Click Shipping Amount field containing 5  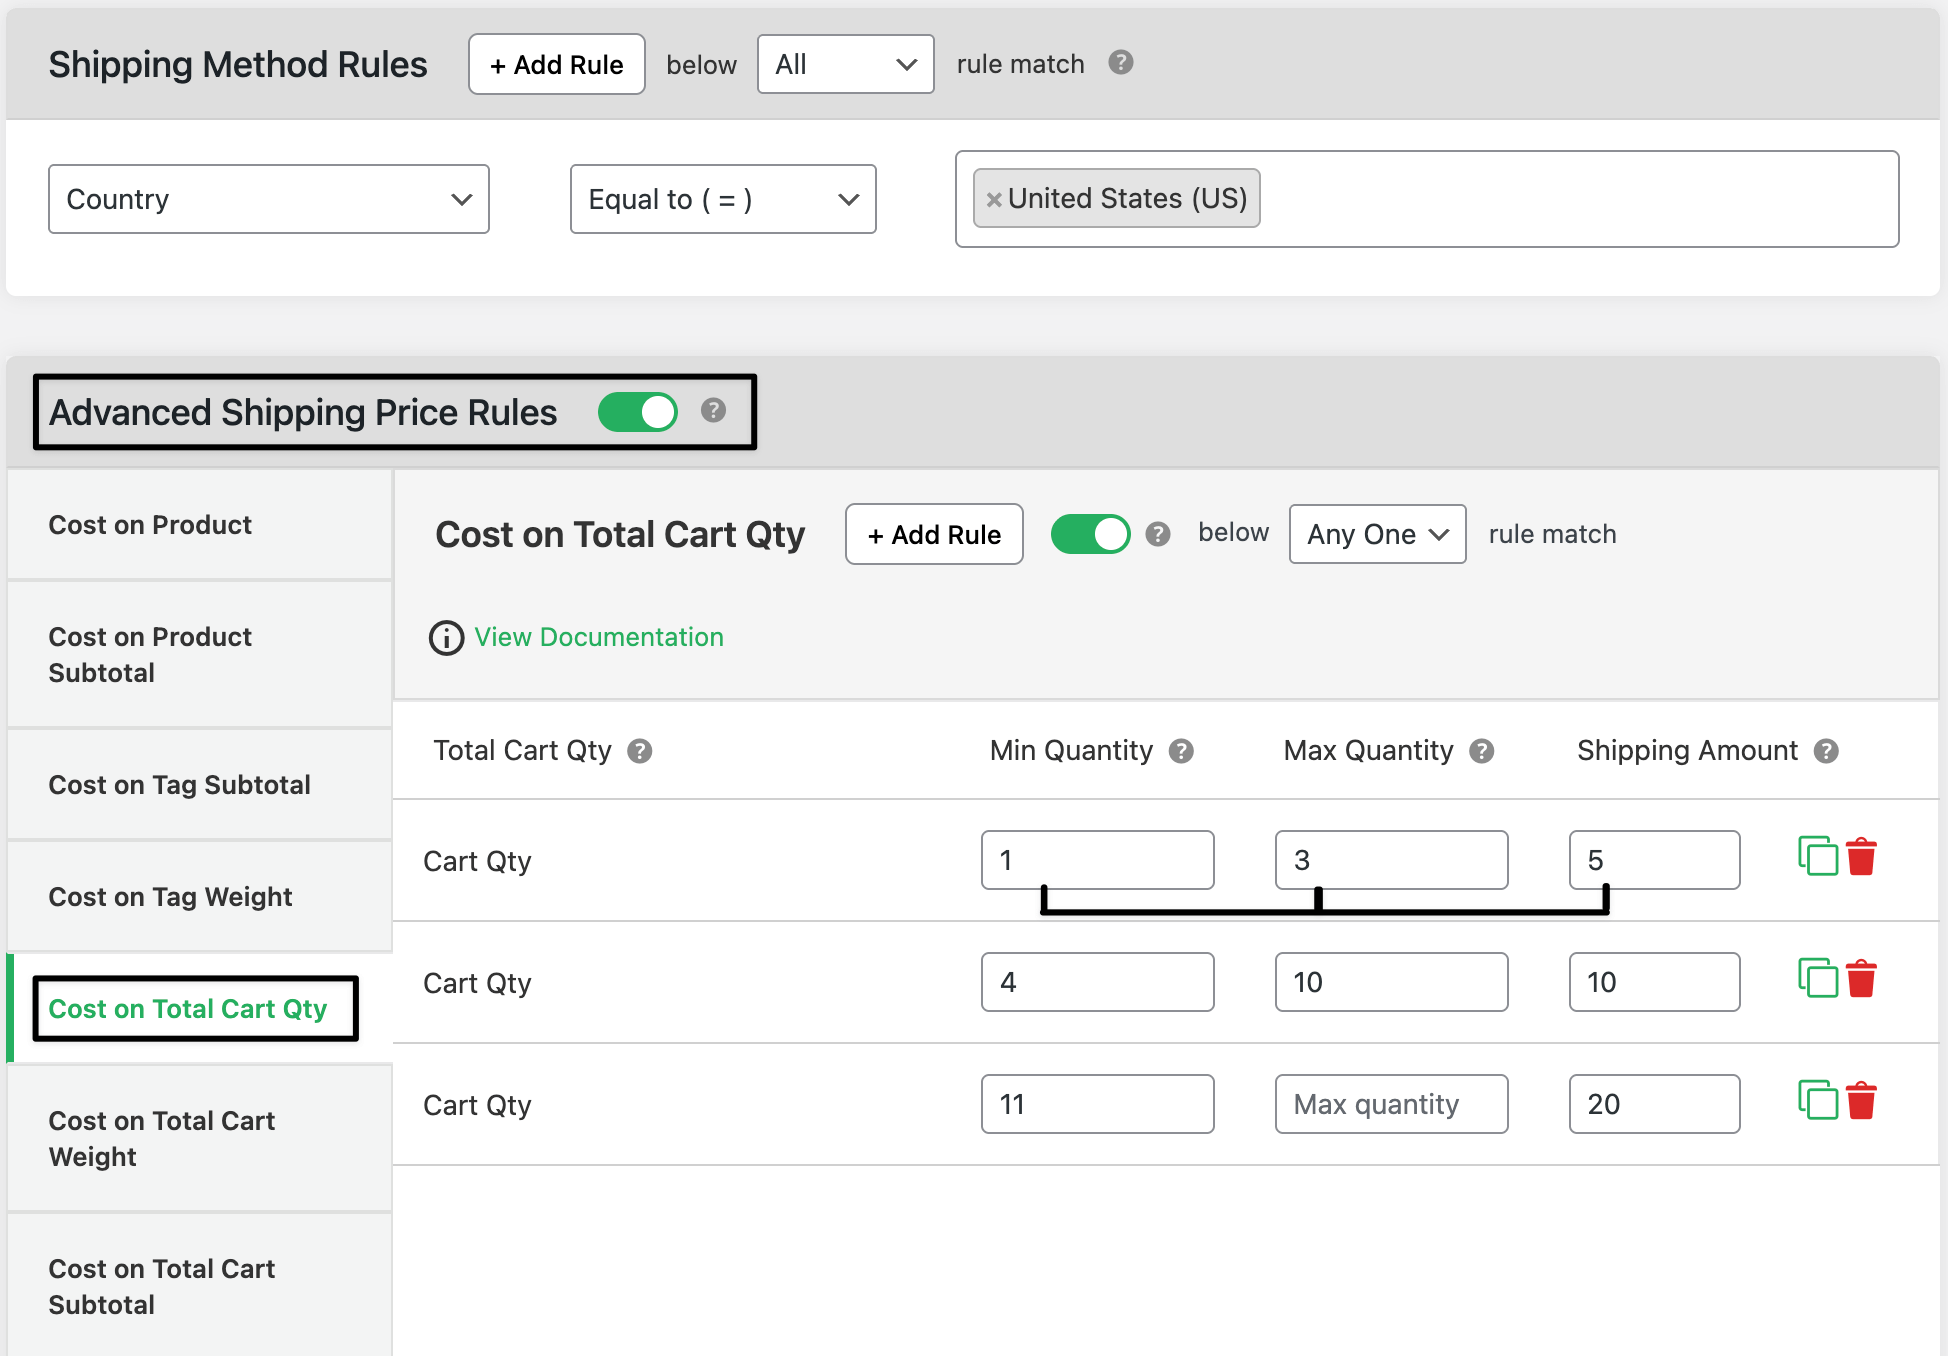coord(1655,860)
